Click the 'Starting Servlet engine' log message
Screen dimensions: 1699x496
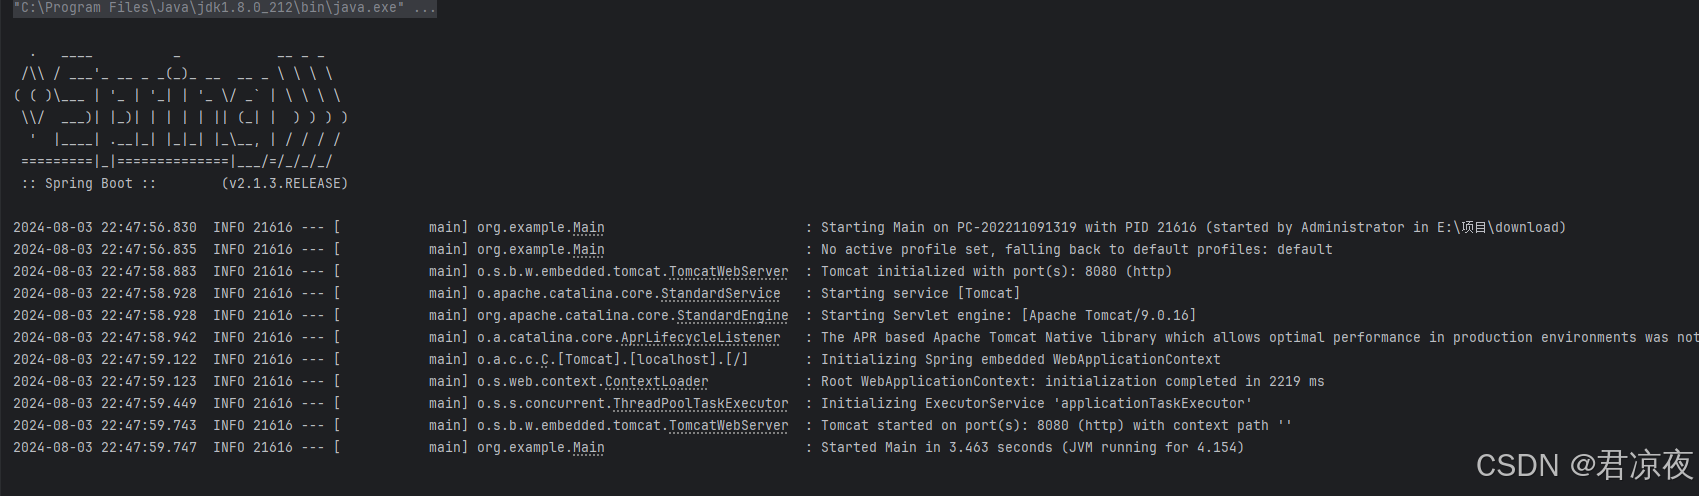click(1008, 316)
